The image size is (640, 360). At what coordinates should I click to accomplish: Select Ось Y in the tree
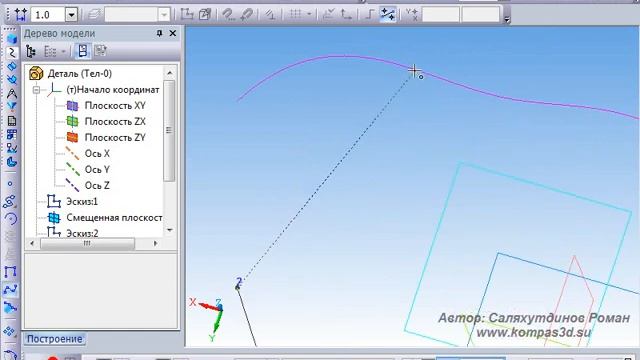(97, 169)
